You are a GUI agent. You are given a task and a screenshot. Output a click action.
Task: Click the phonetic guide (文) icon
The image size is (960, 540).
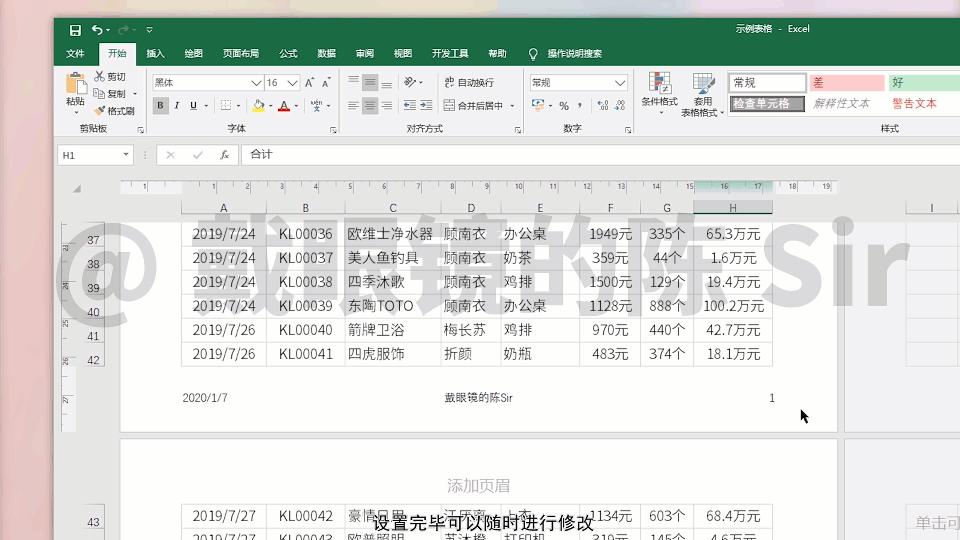[316, 105]
